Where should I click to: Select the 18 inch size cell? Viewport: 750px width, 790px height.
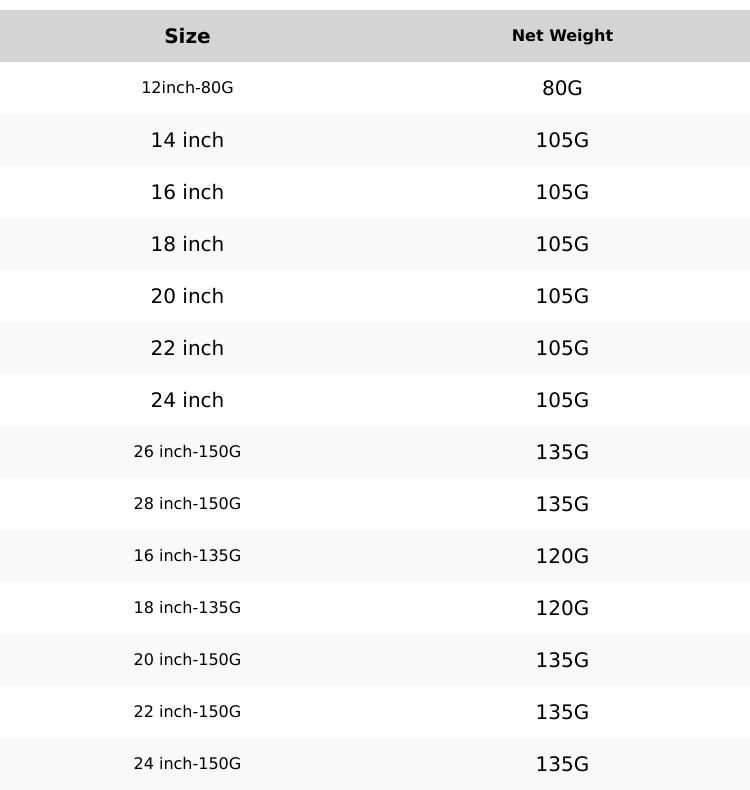coord(187,244)
